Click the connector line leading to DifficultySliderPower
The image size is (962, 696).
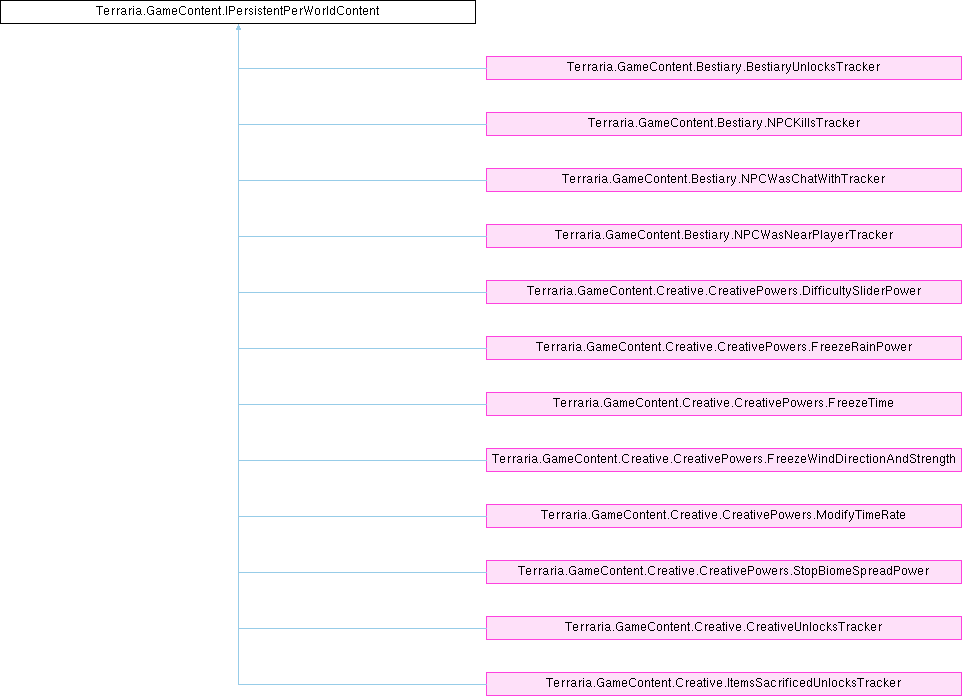362,292
